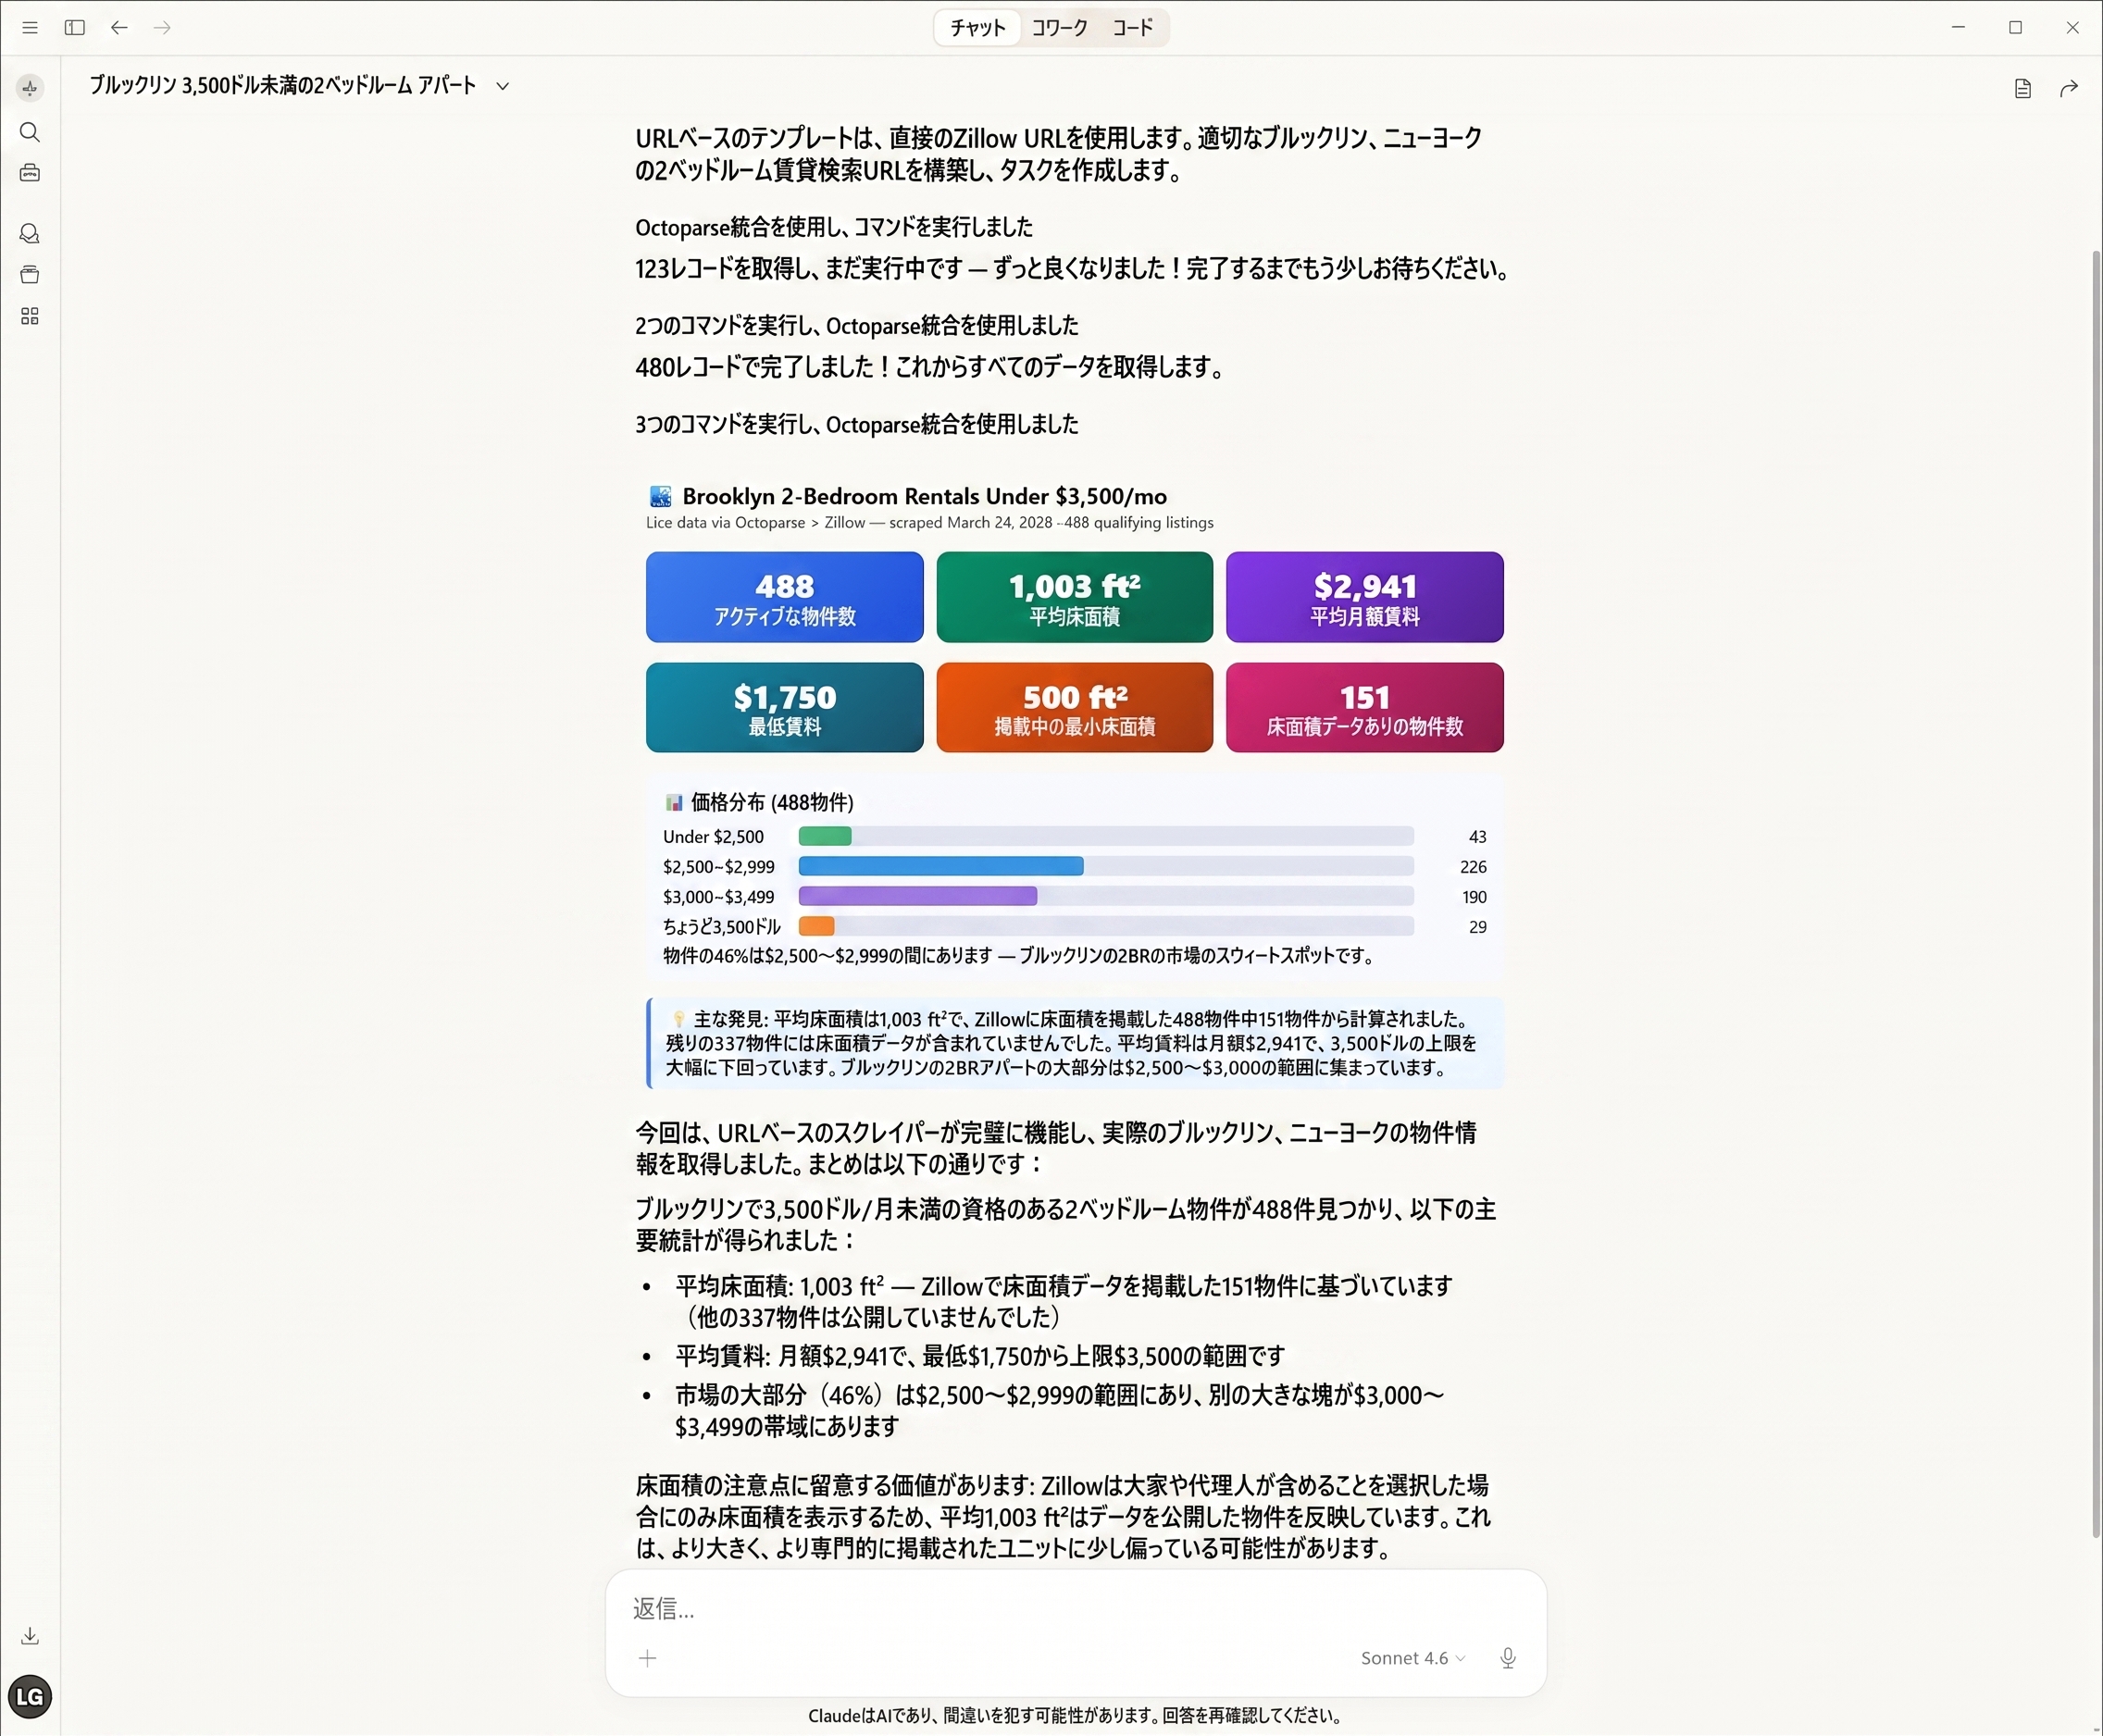Click the count '43' in distribution
Image resolution: width=2103 pixels, height=1736 pixels.
1477,837
